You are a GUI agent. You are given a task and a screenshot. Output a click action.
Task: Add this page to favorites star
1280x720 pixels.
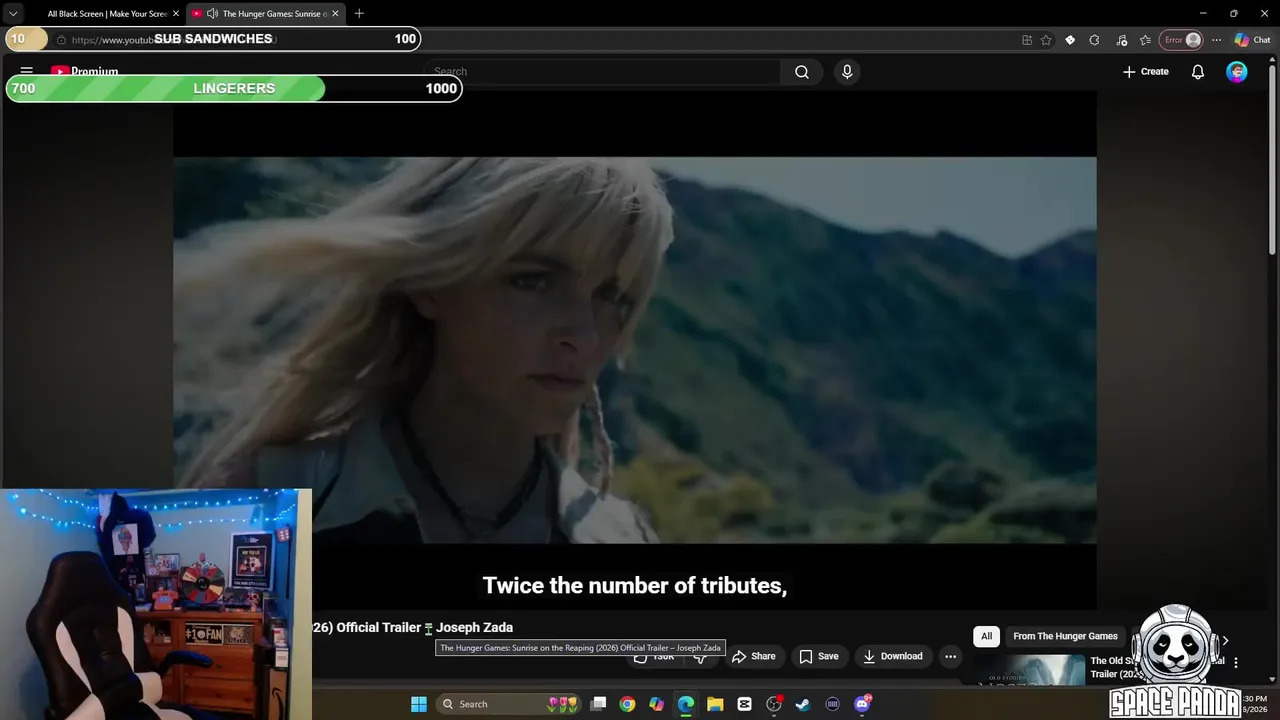(1046, 40)
